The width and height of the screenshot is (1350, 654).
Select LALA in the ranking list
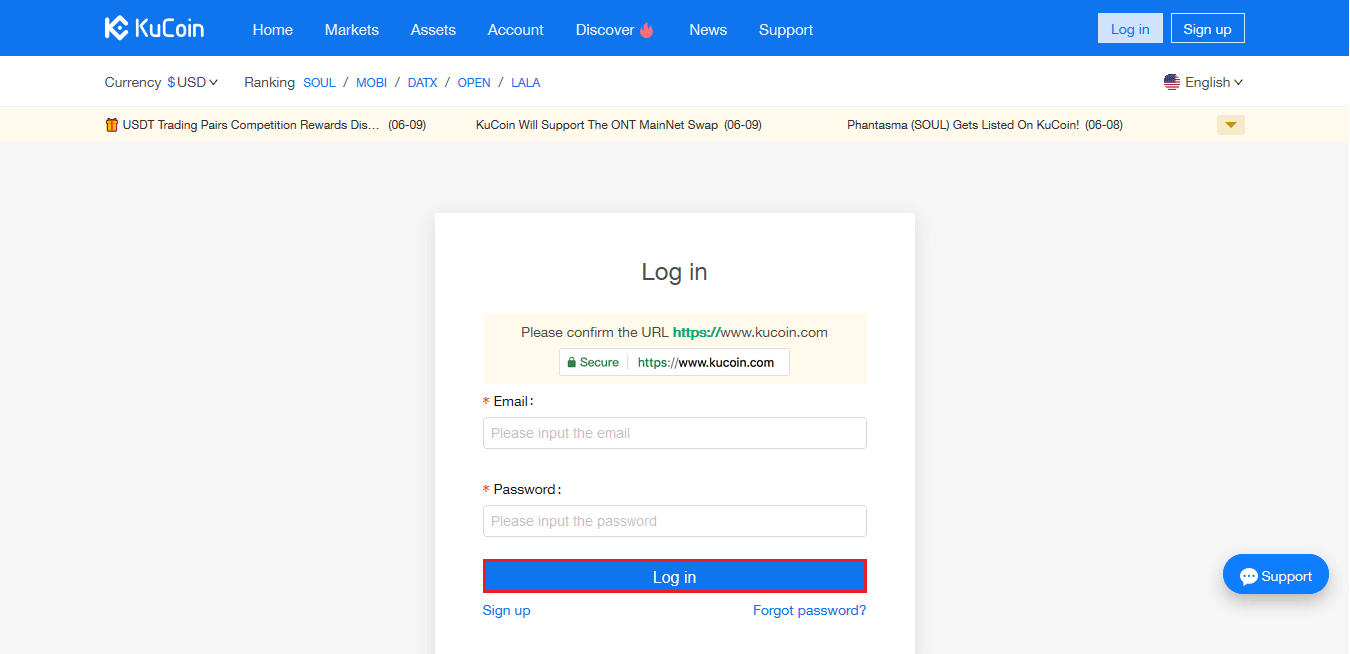pyautogui.click(x=526, y=83)
